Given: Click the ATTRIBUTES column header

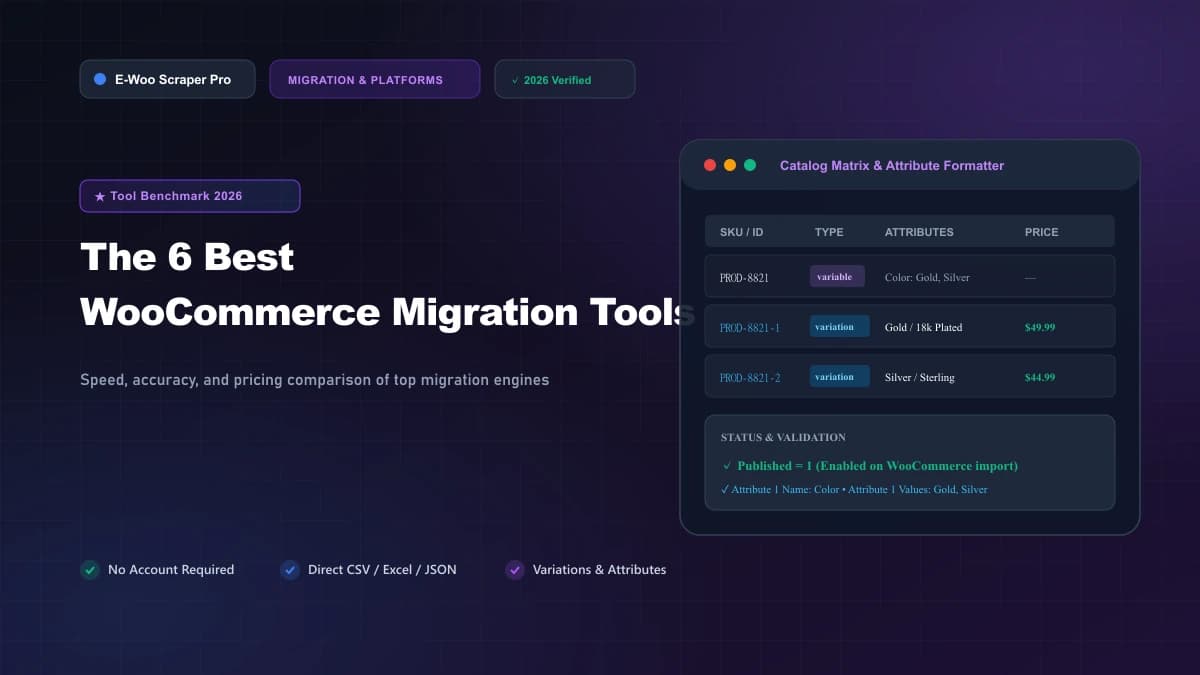Looking at the screenshot, I should pos(919,232).
